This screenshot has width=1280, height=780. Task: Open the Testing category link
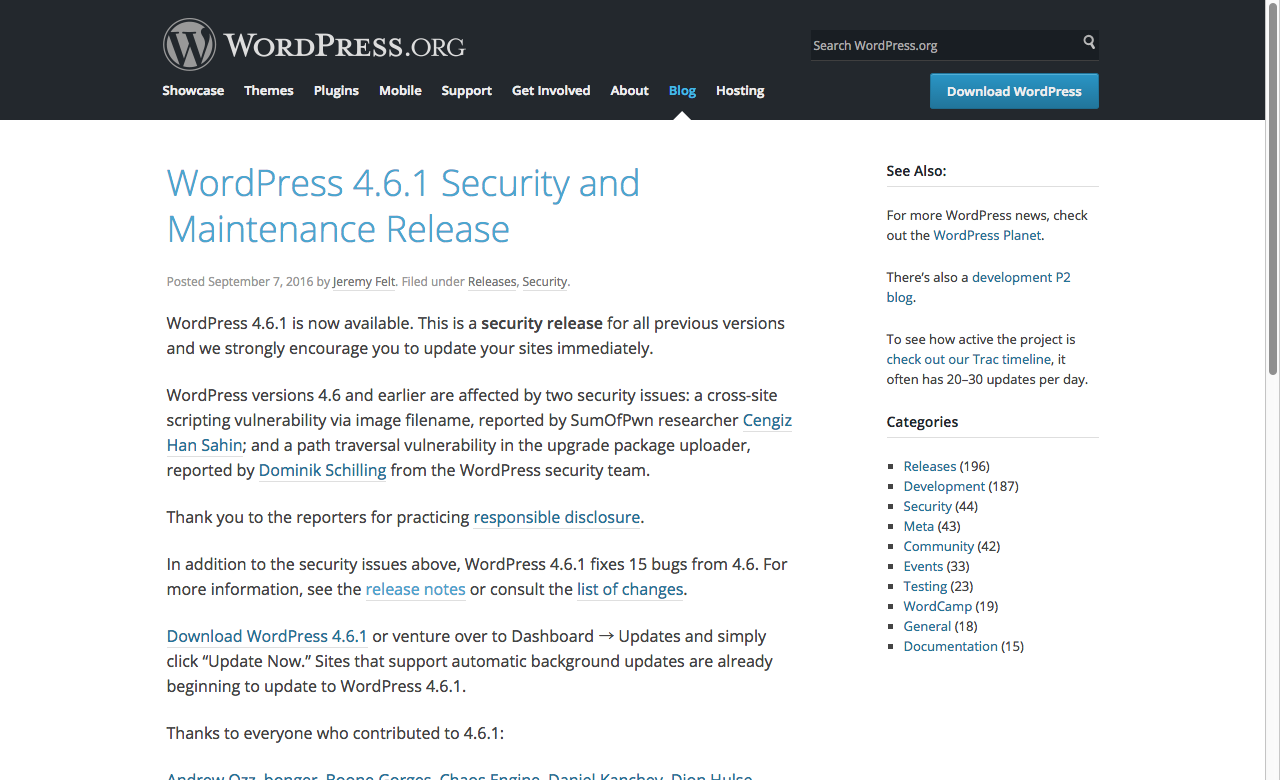[x=925, y=586]
